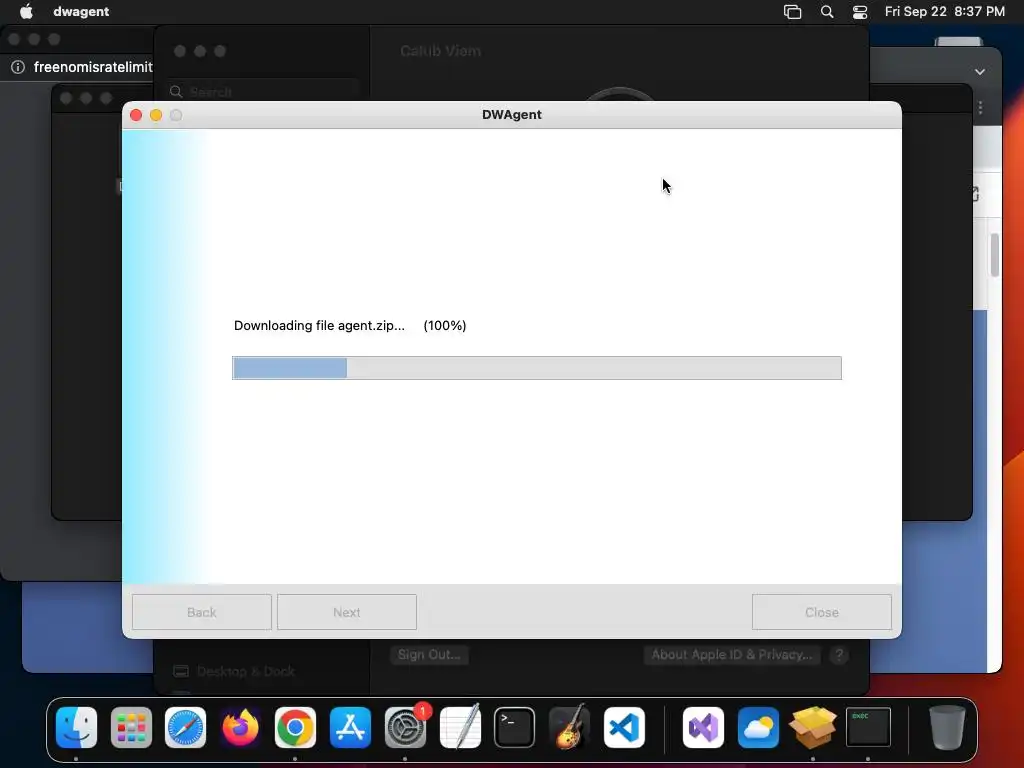This screenshot has height=768, width=1024.
Task: Click the package box installer dock icon
Action: [813, 727]
